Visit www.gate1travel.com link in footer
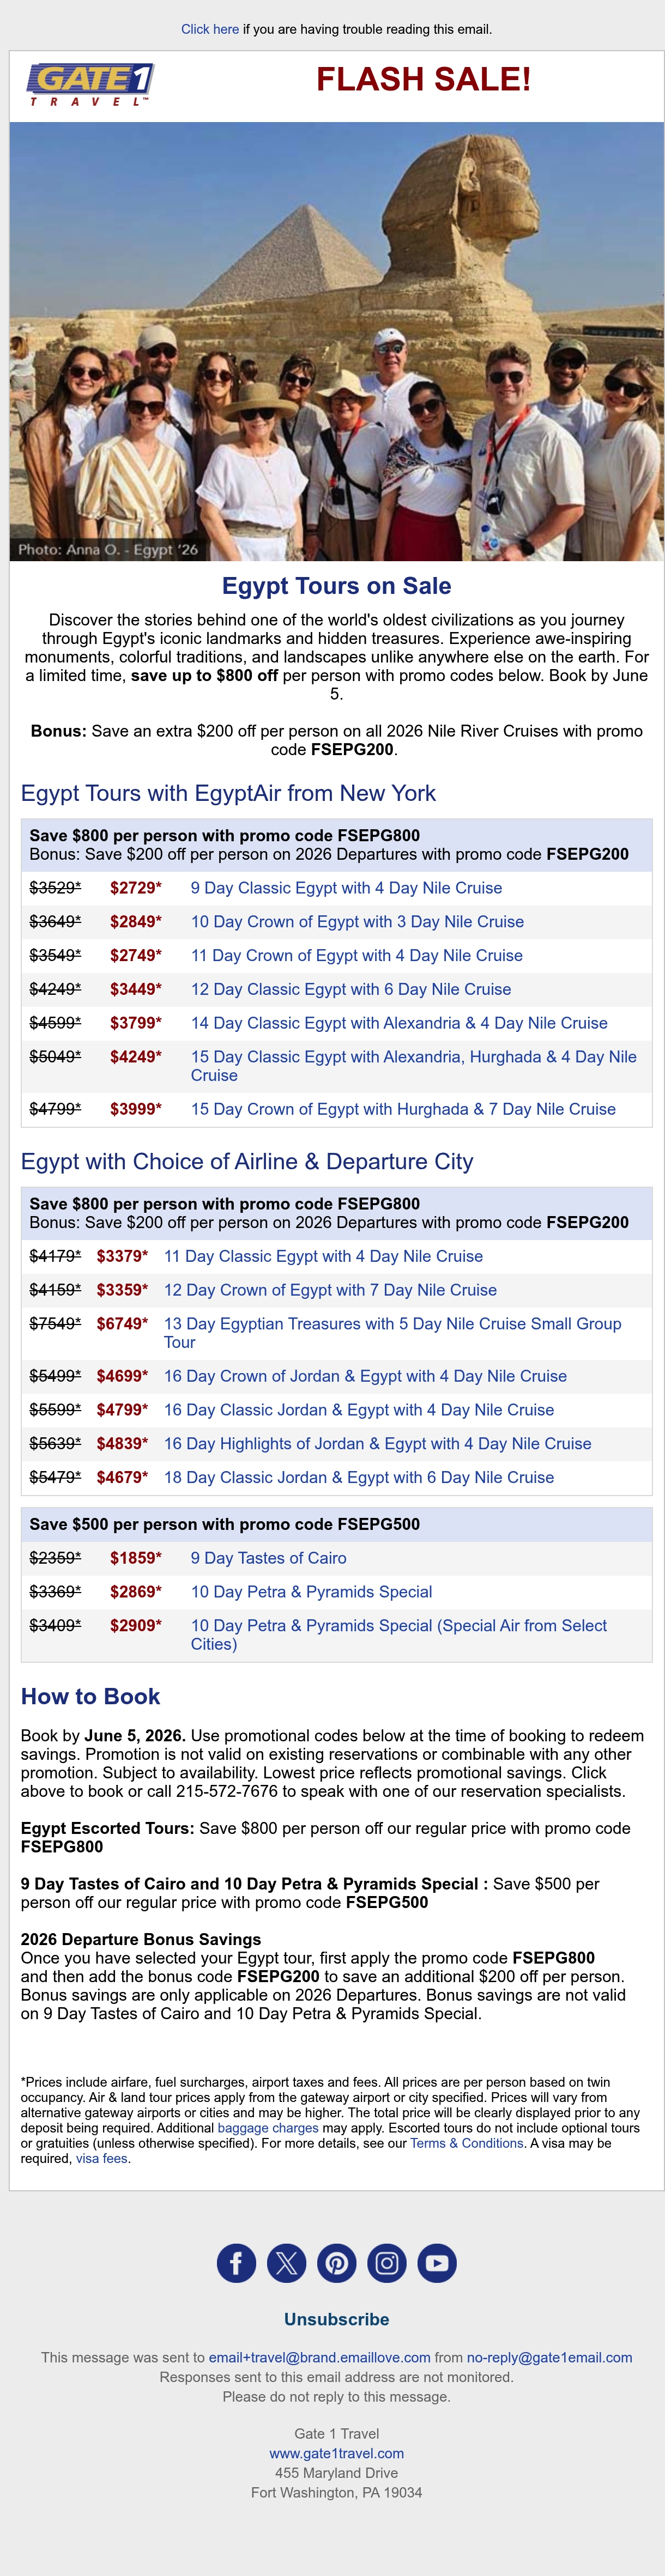The height and width of the screenshot is (2576, 665). pos(337,2453)
